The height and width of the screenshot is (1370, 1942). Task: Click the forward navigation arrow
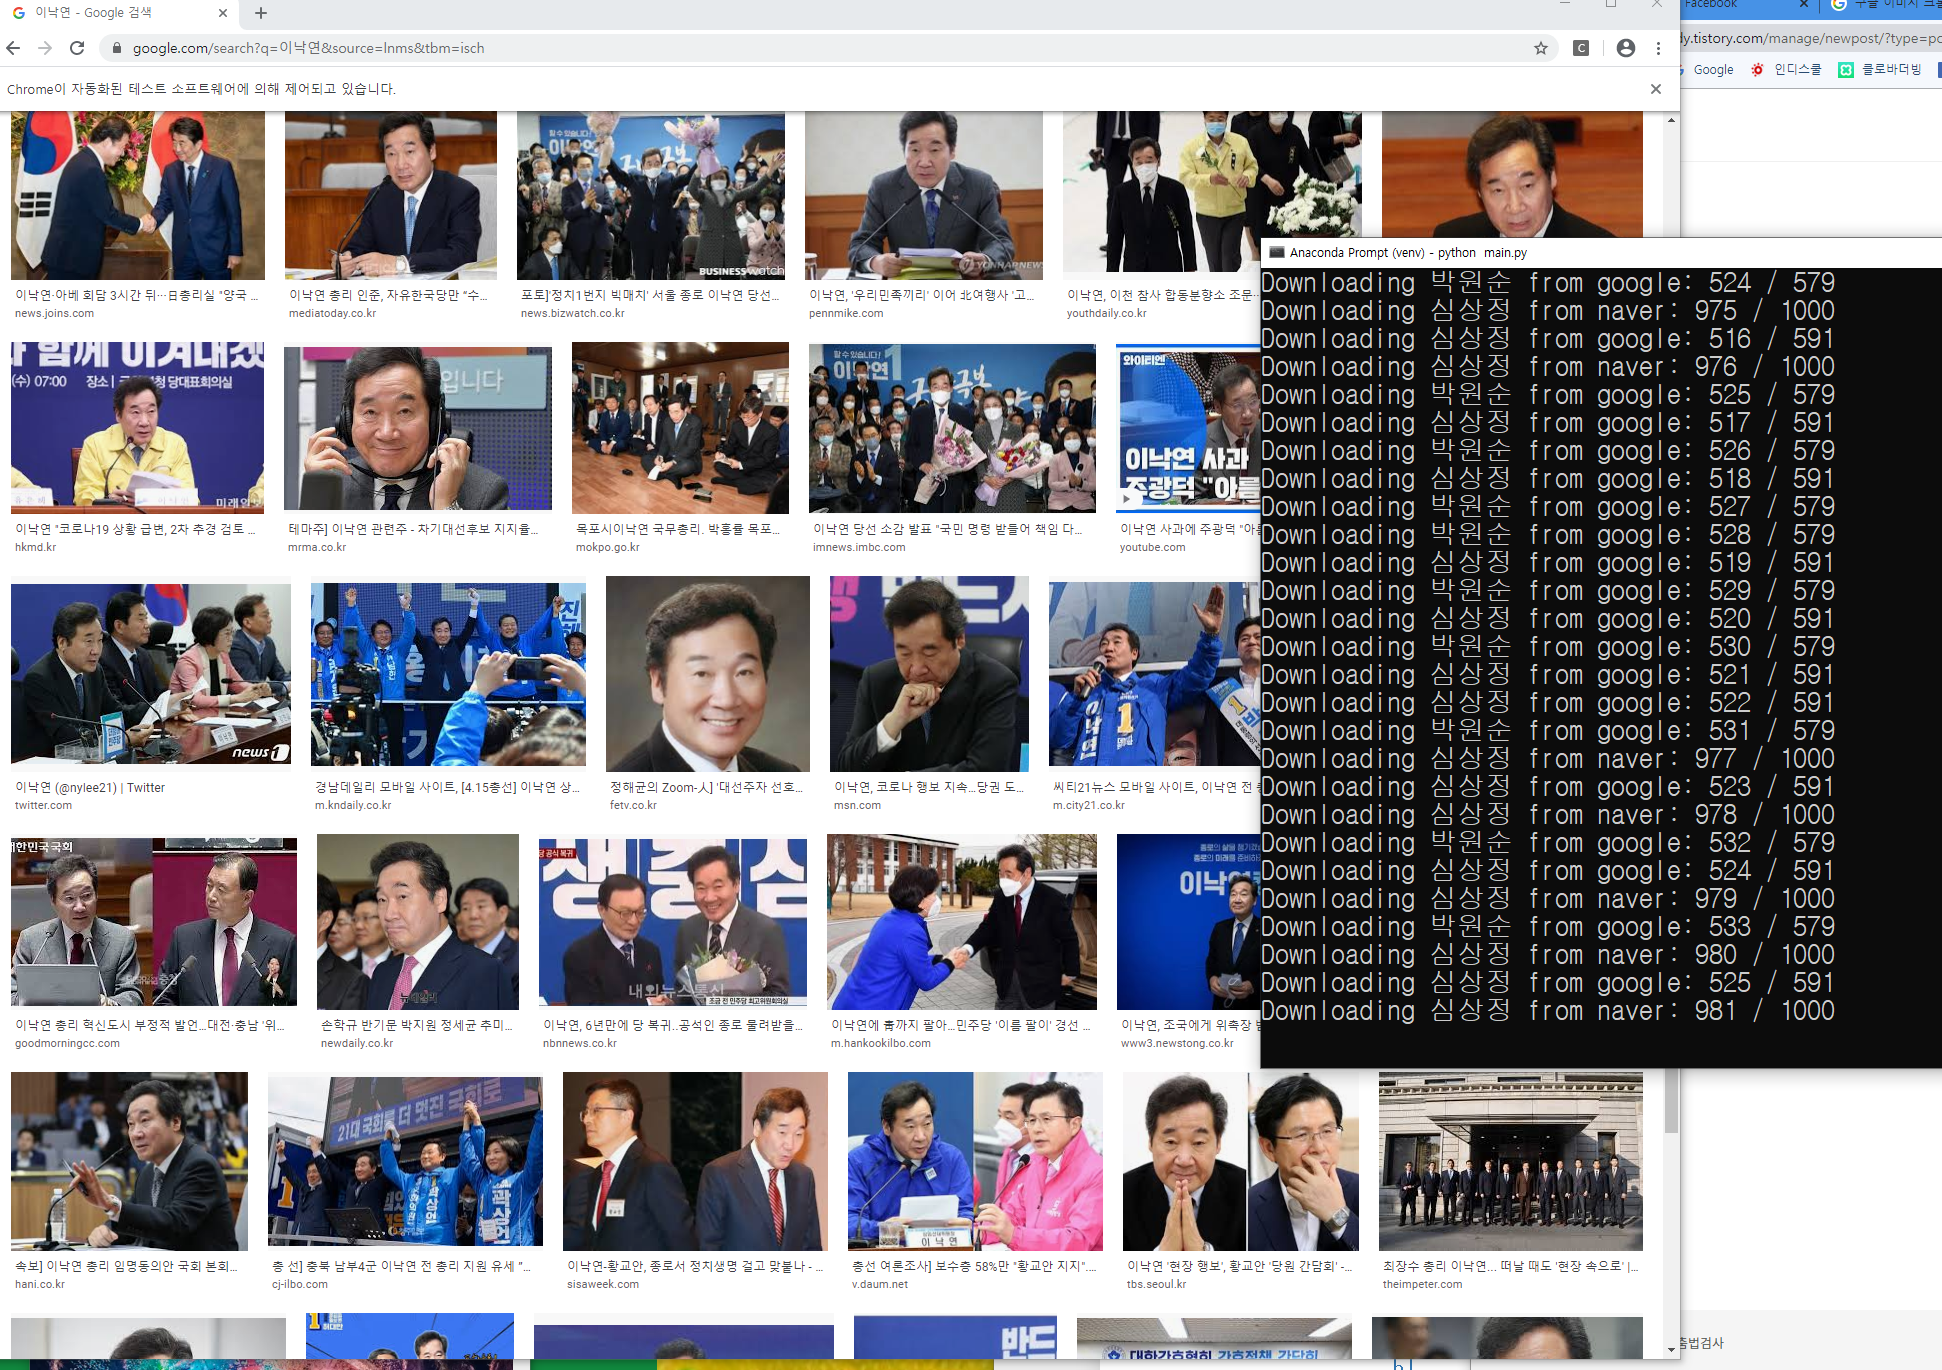point(45,48)
